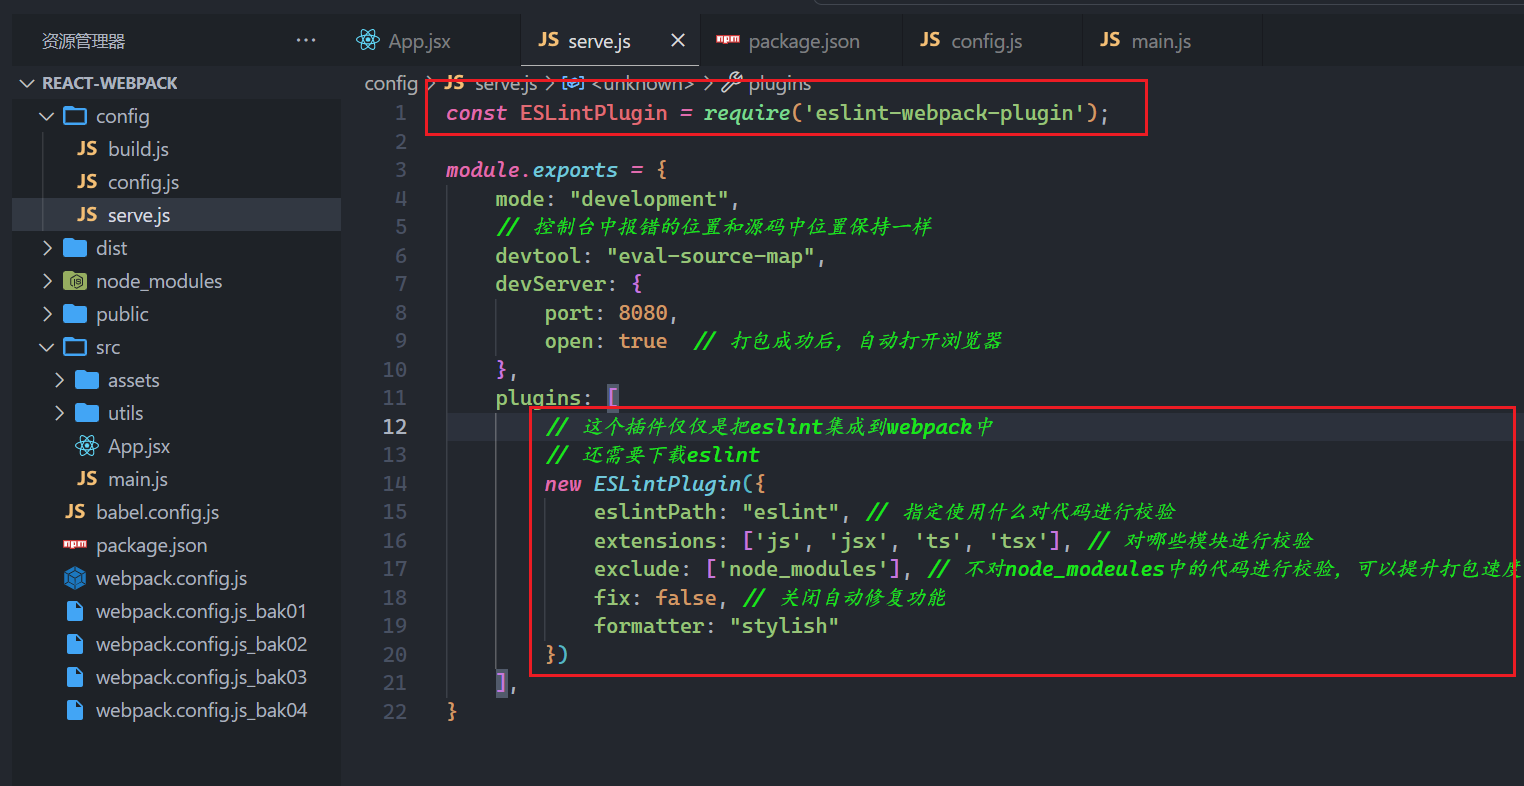Click the "stylish" formatter value
1524x786 pixels.
784,626
